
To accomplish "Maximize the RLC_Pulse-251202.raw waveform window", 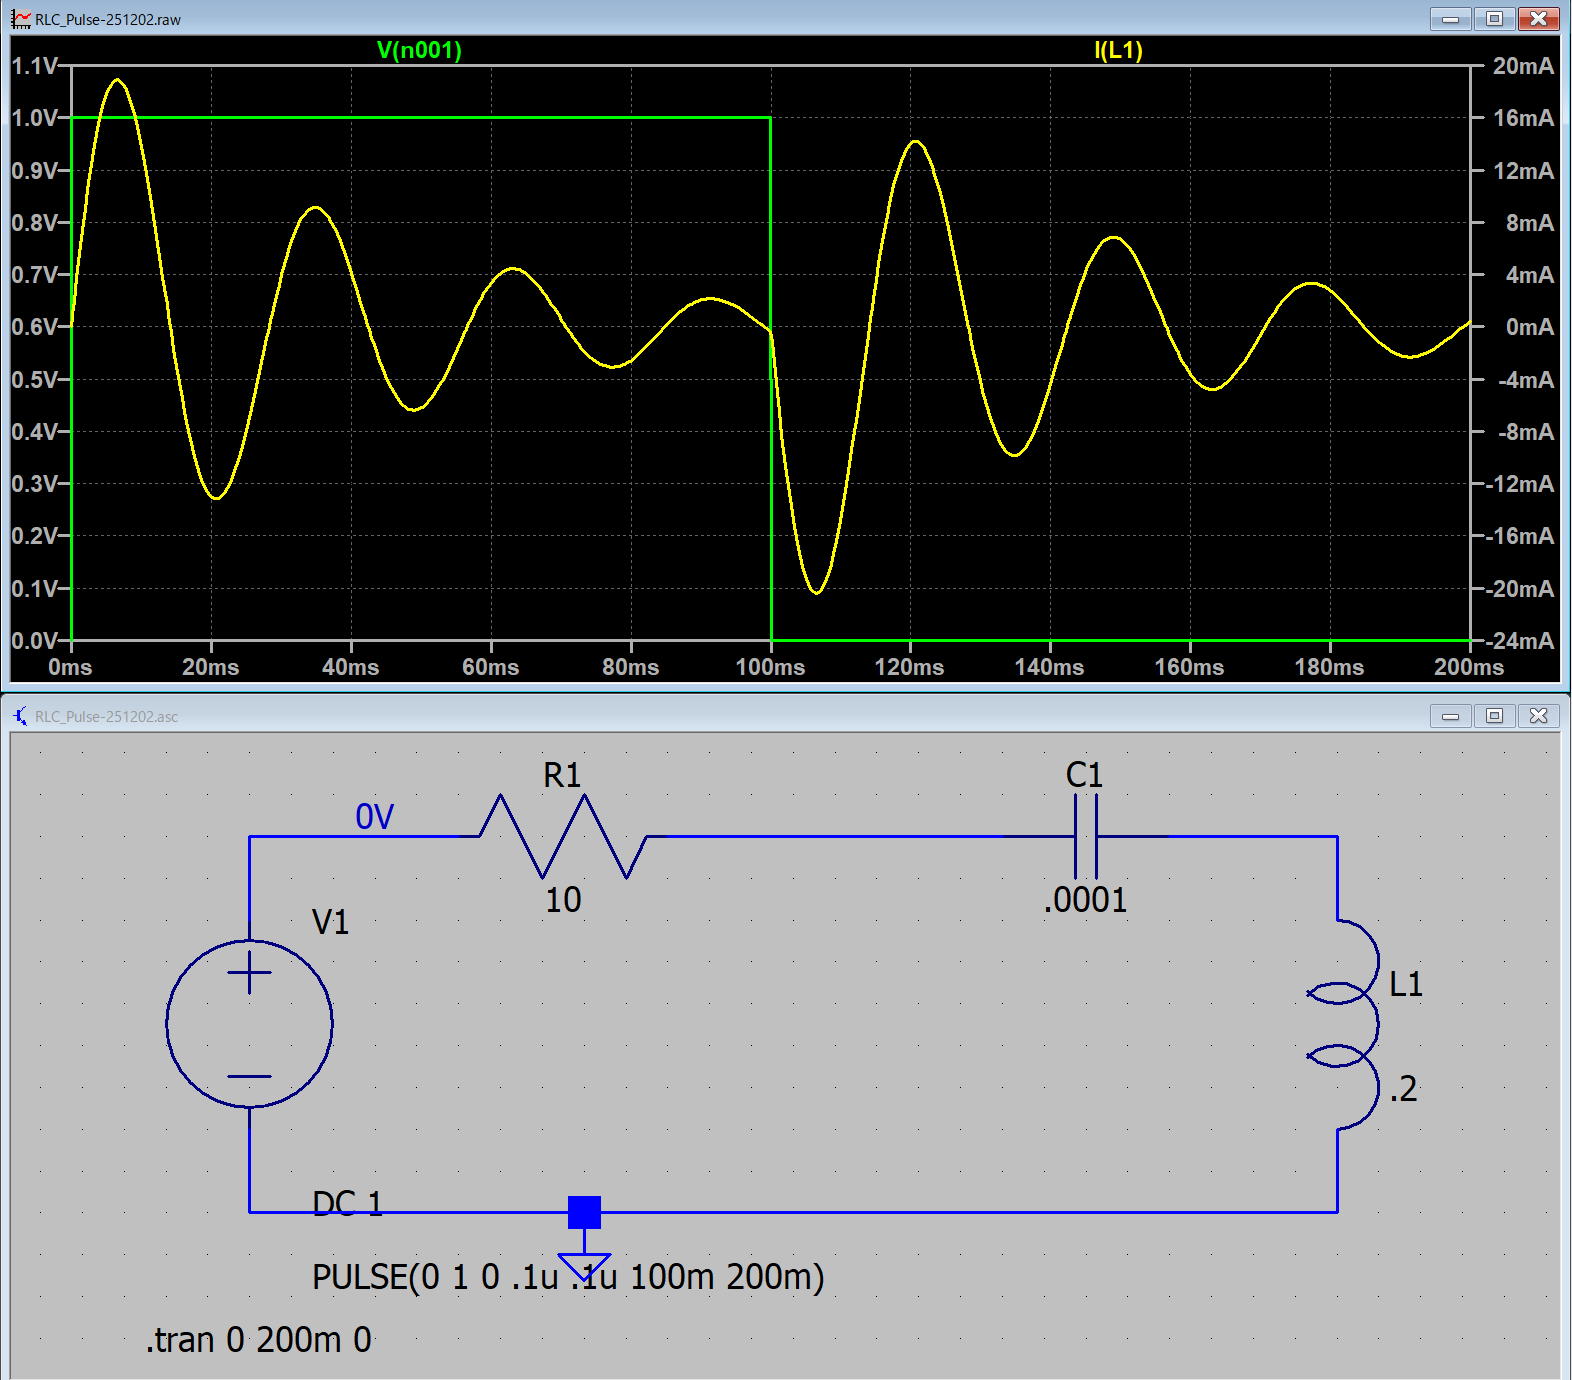I will pyautogui.click(x=1494, y=18).
